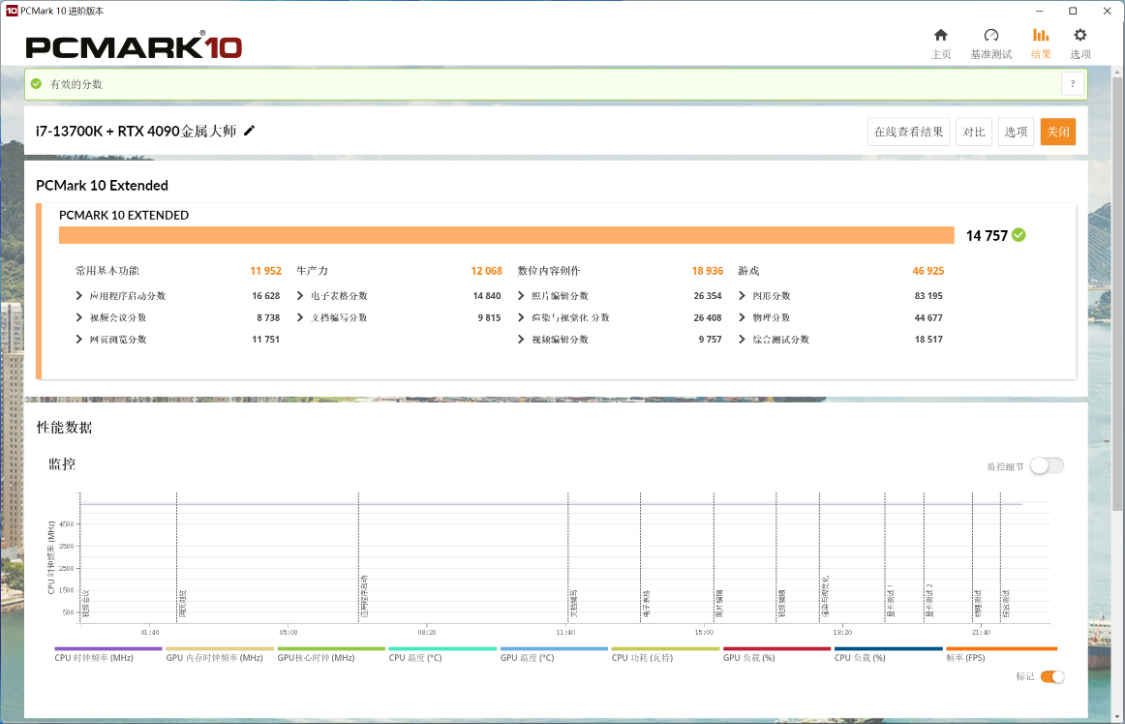Click the GPU load (GPU 负载) red legend
This screenshot has height=724, width=1125.
(x=776, y=653)
